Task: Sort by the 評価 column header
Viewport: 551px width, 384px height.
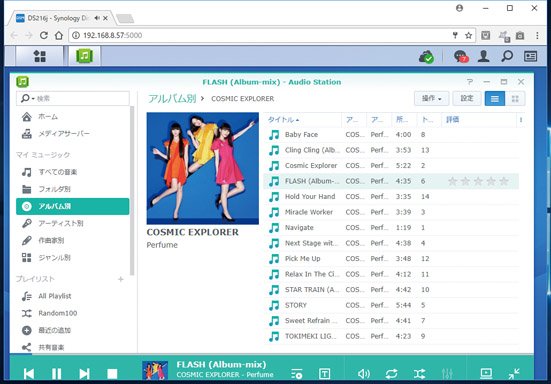Action: click(479, 120)
